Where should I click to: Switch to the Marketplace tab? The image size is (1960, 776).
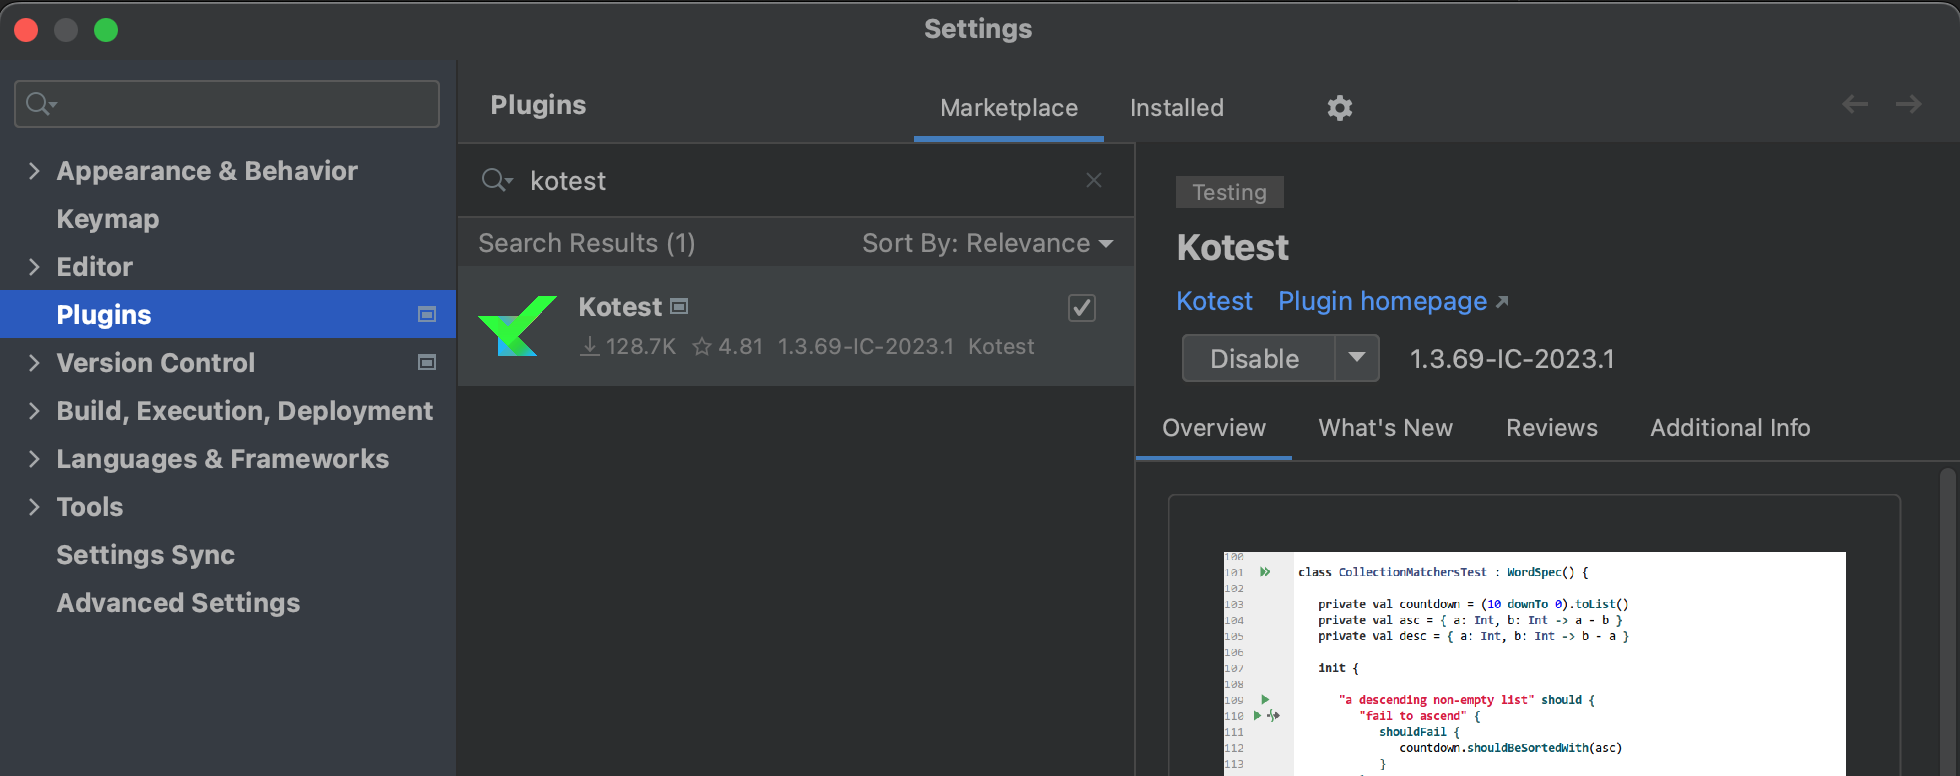pyautogui.click(x=1009, y=108)
